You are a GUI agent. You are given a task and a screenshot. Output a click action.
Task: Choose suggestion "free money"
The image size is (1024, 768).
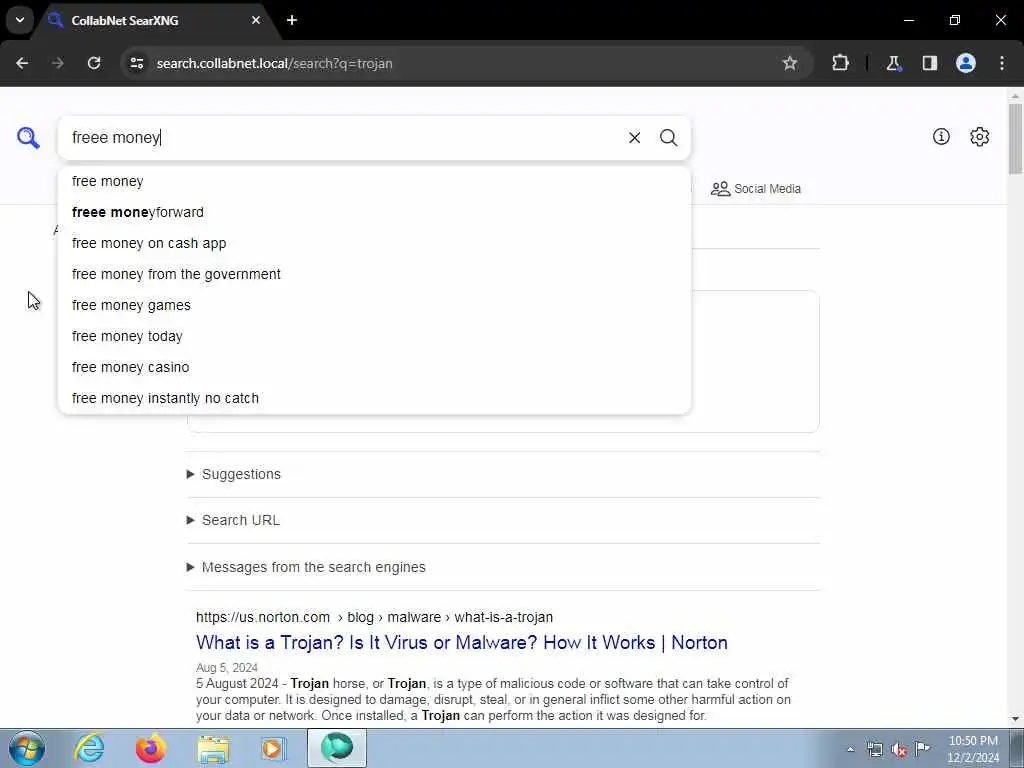tap(374, 182)
